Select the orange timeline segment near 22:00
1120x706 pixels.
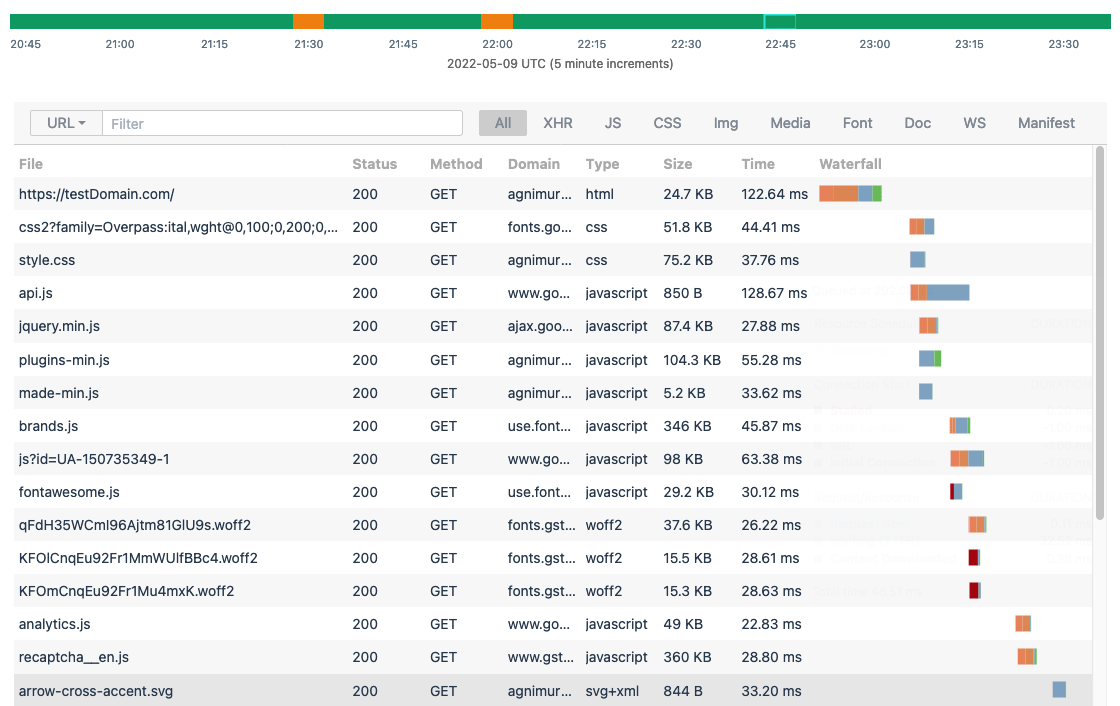click(497, 20)
